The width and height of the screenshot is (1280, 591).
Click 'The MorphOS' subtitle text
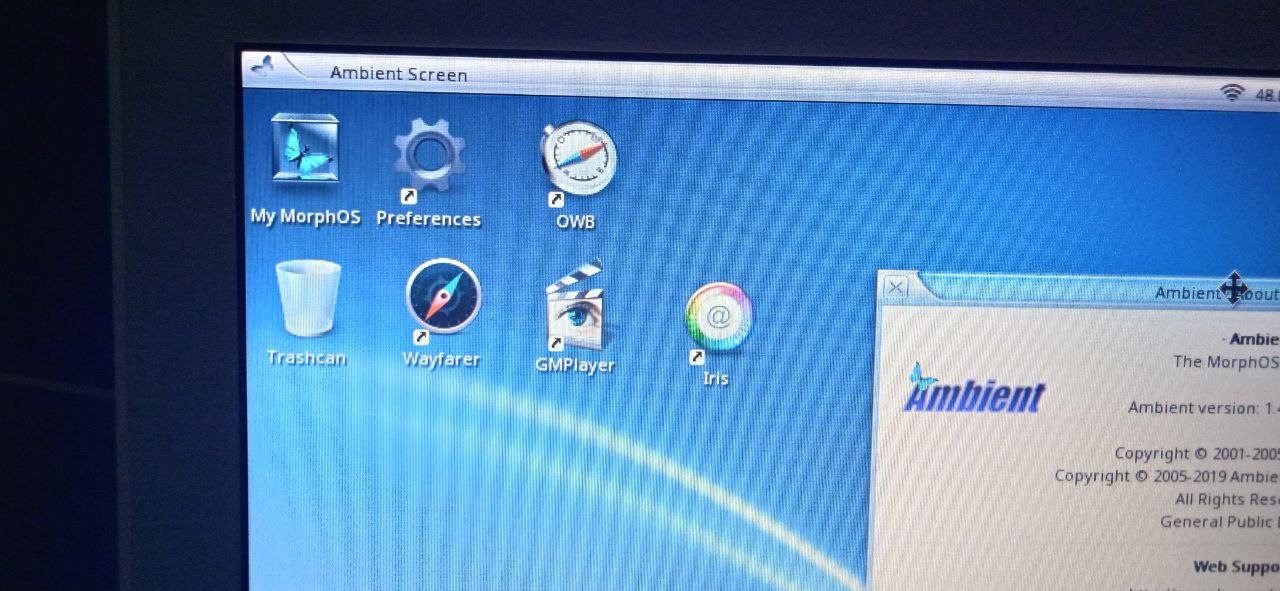point(1226,362)
